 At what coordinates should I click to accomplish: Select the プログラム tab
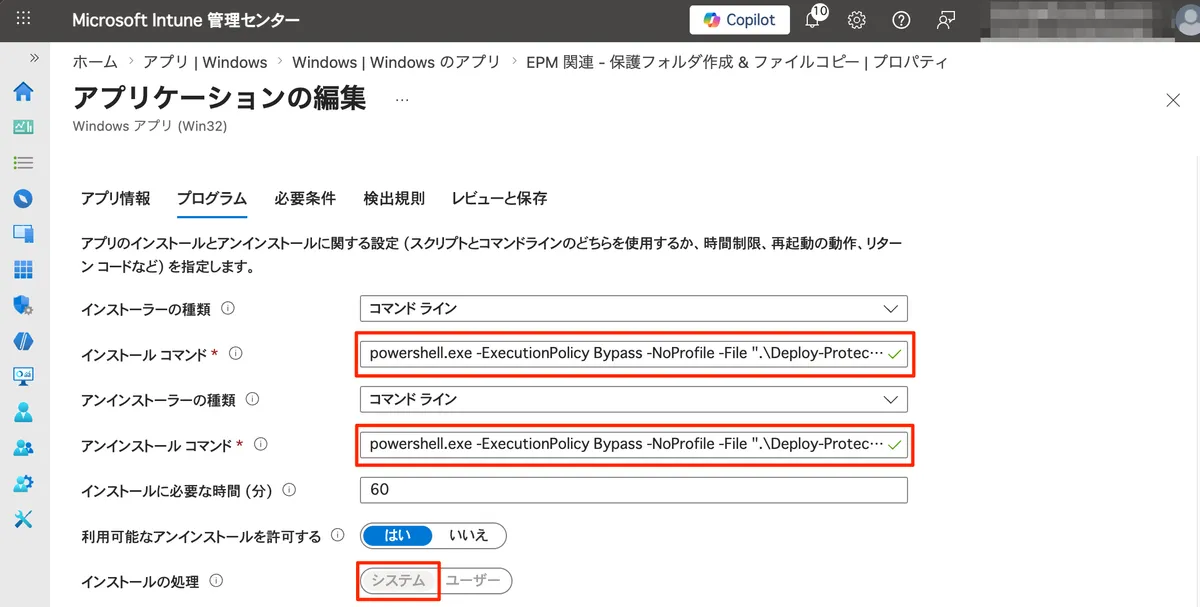tap(212, 198)
